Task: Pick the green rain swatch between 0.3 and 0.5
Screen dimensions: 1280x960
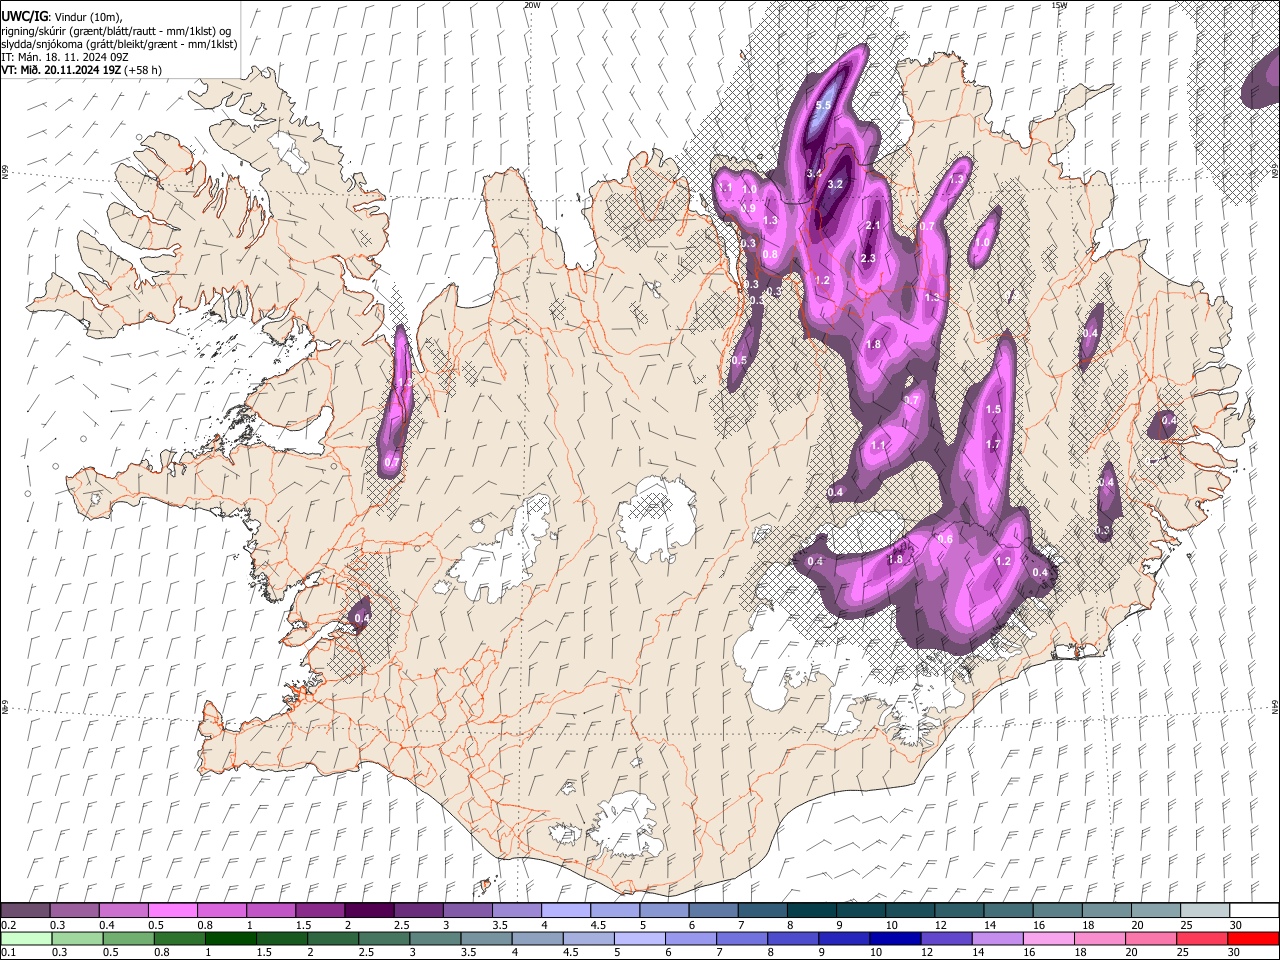Action: (76, 938)
